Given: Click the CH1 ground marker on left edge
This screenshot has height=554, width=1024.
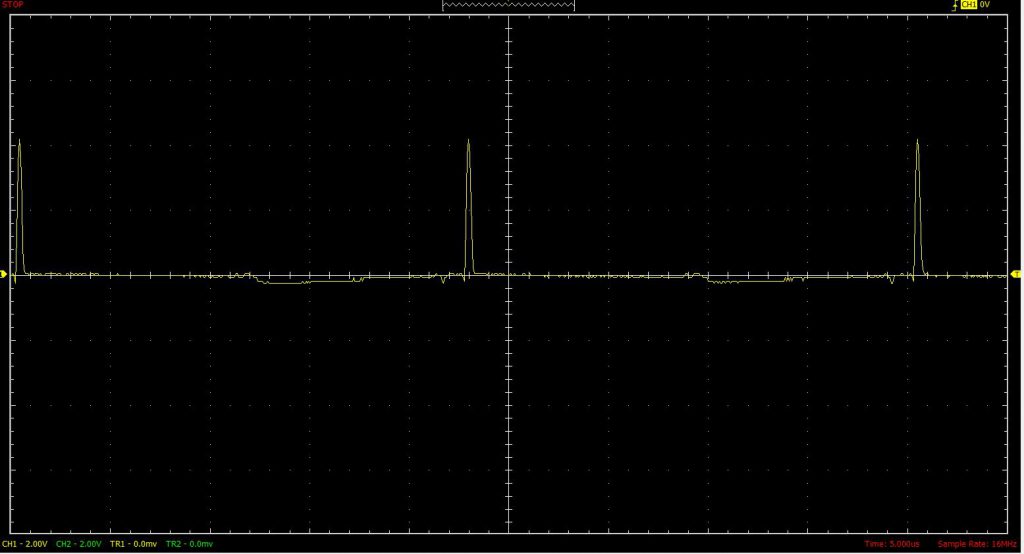Looking at the screenshot, I should pyautogui.click(x=4, y=274).
